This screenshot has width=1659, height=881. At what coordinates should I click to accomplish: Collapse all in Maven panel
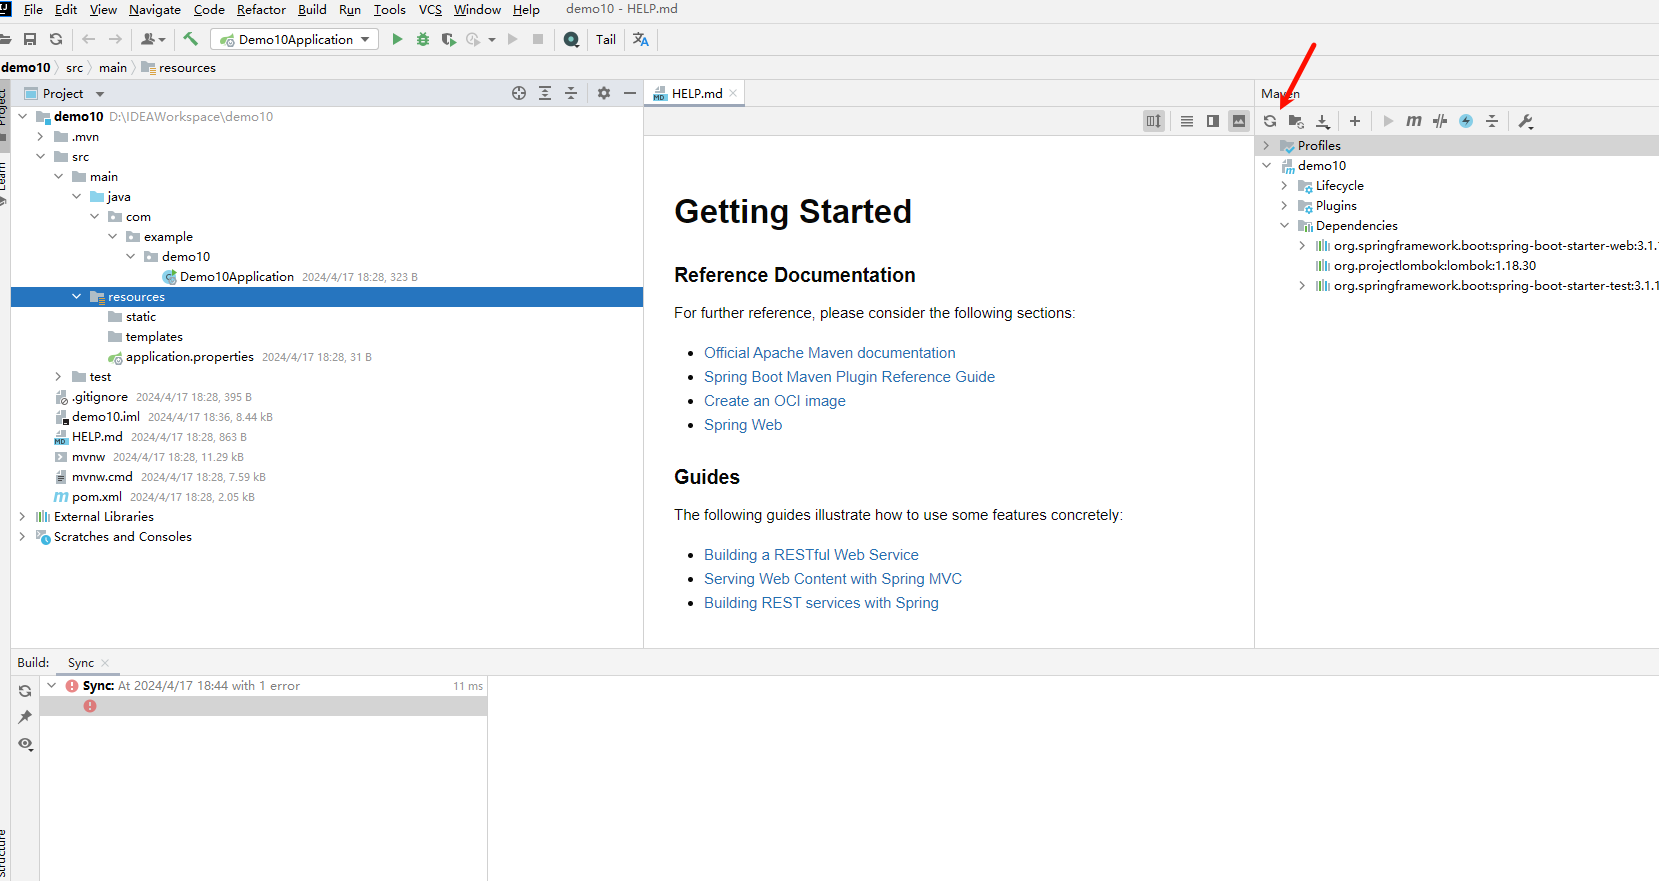[1492, 121]
